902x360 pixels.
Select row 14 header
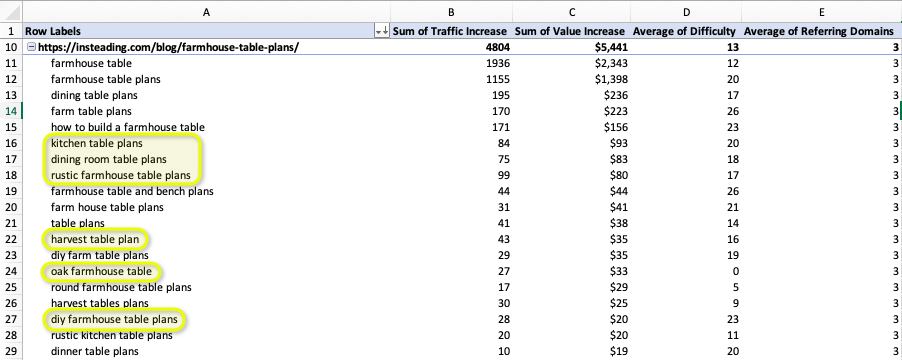(11, 111)
